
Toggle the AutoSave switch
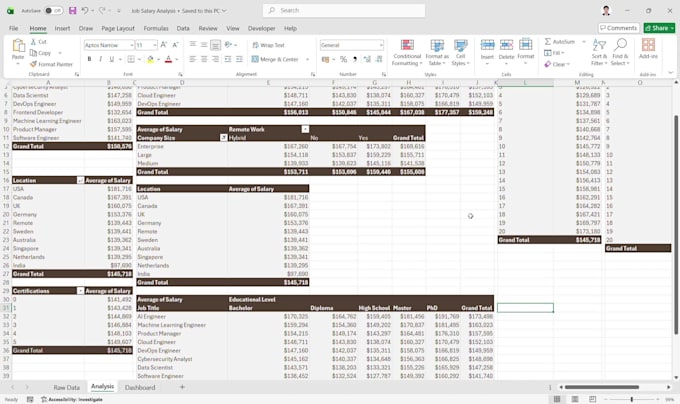click(x=54, y=10)
